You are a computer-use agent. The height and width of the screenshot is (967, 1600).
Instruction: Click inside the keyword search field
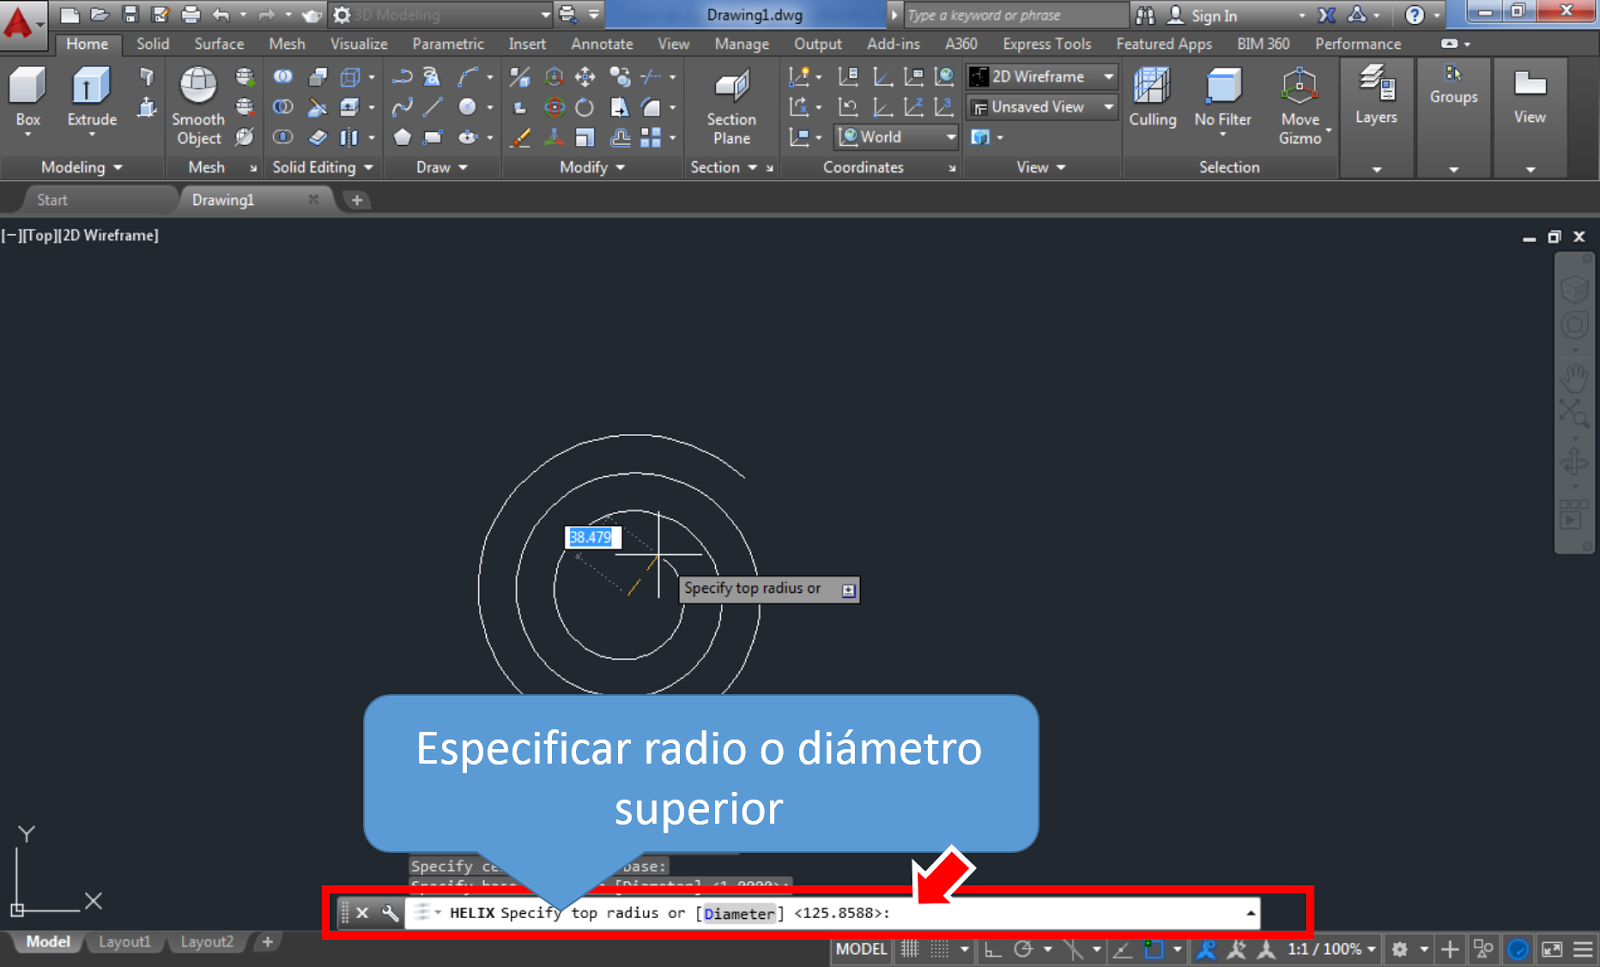coord(1010,15)
